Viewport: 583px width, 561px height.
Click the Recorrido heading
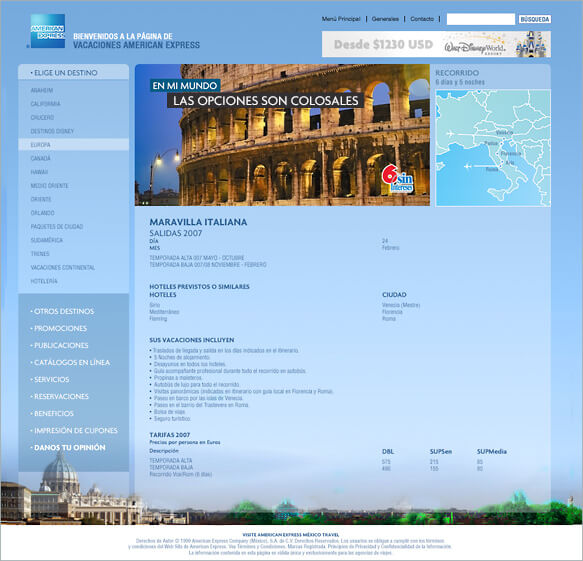coord(457,73)
